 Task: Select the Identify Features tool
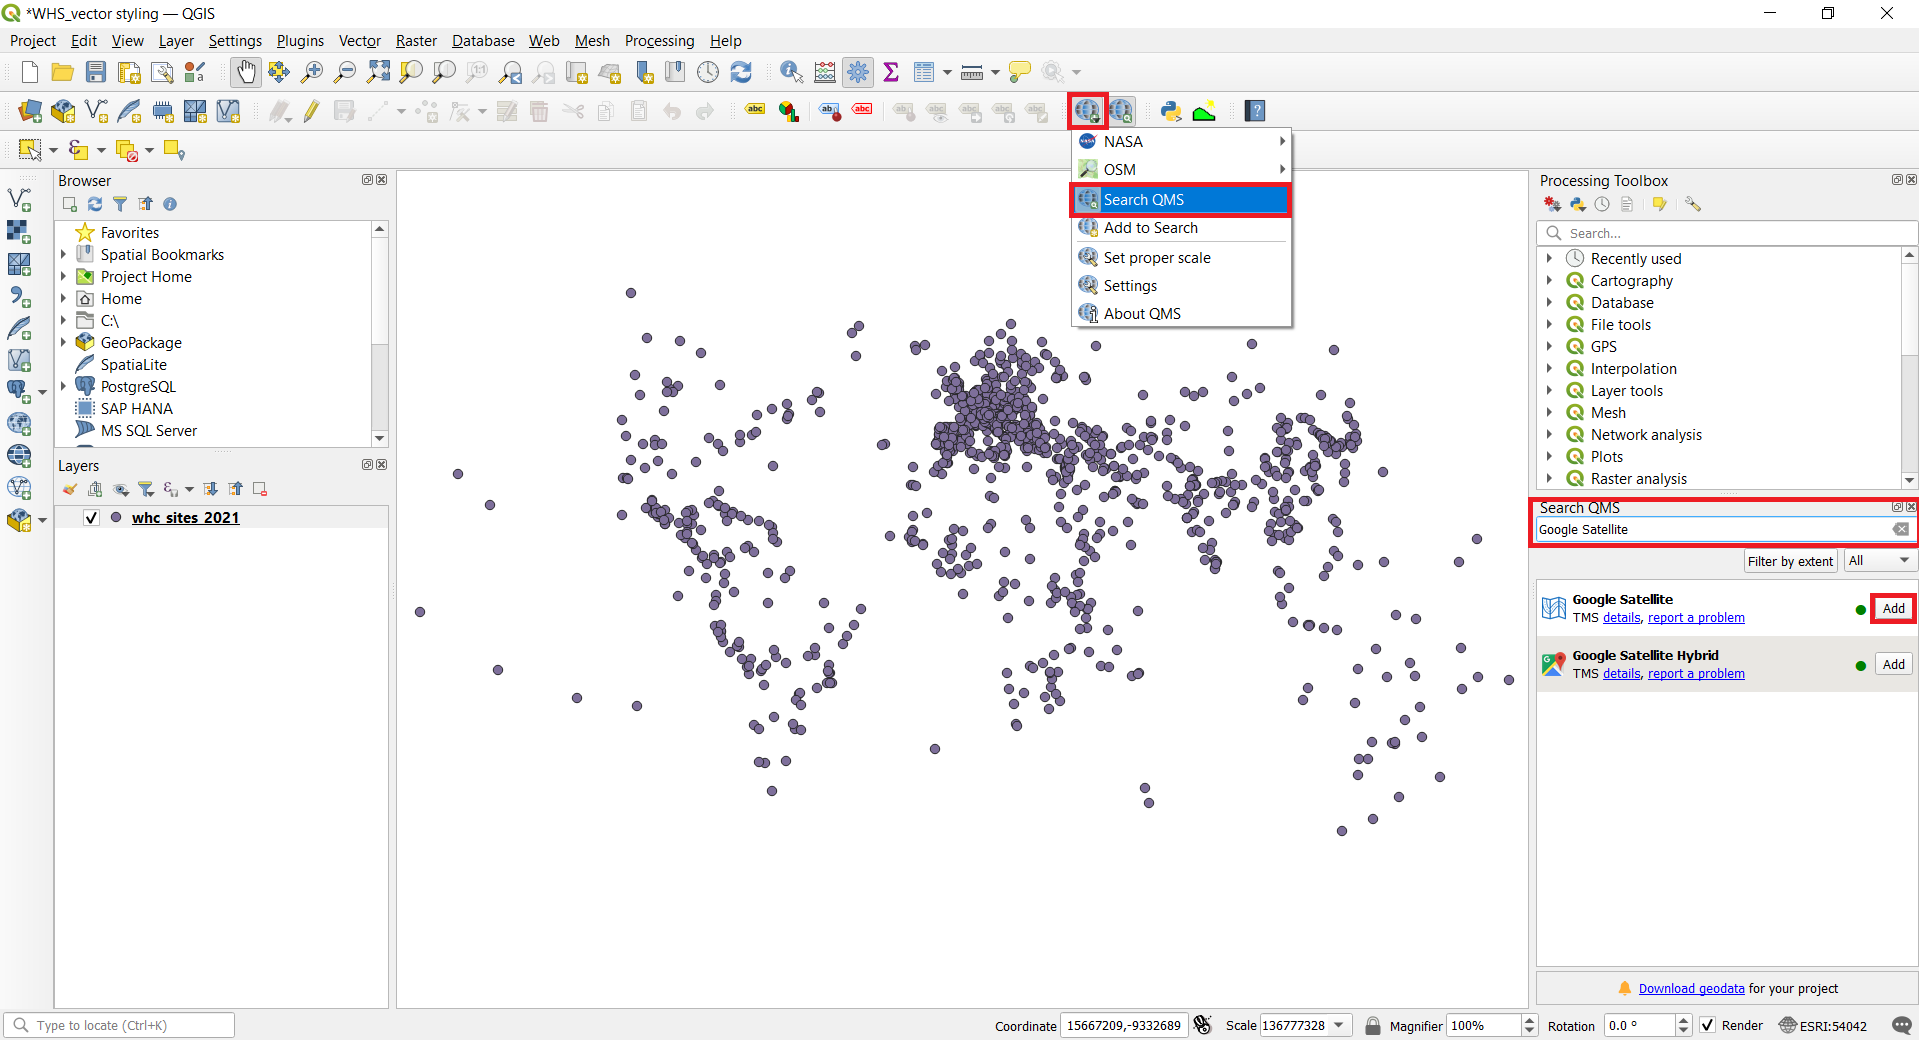coord(791,72)
